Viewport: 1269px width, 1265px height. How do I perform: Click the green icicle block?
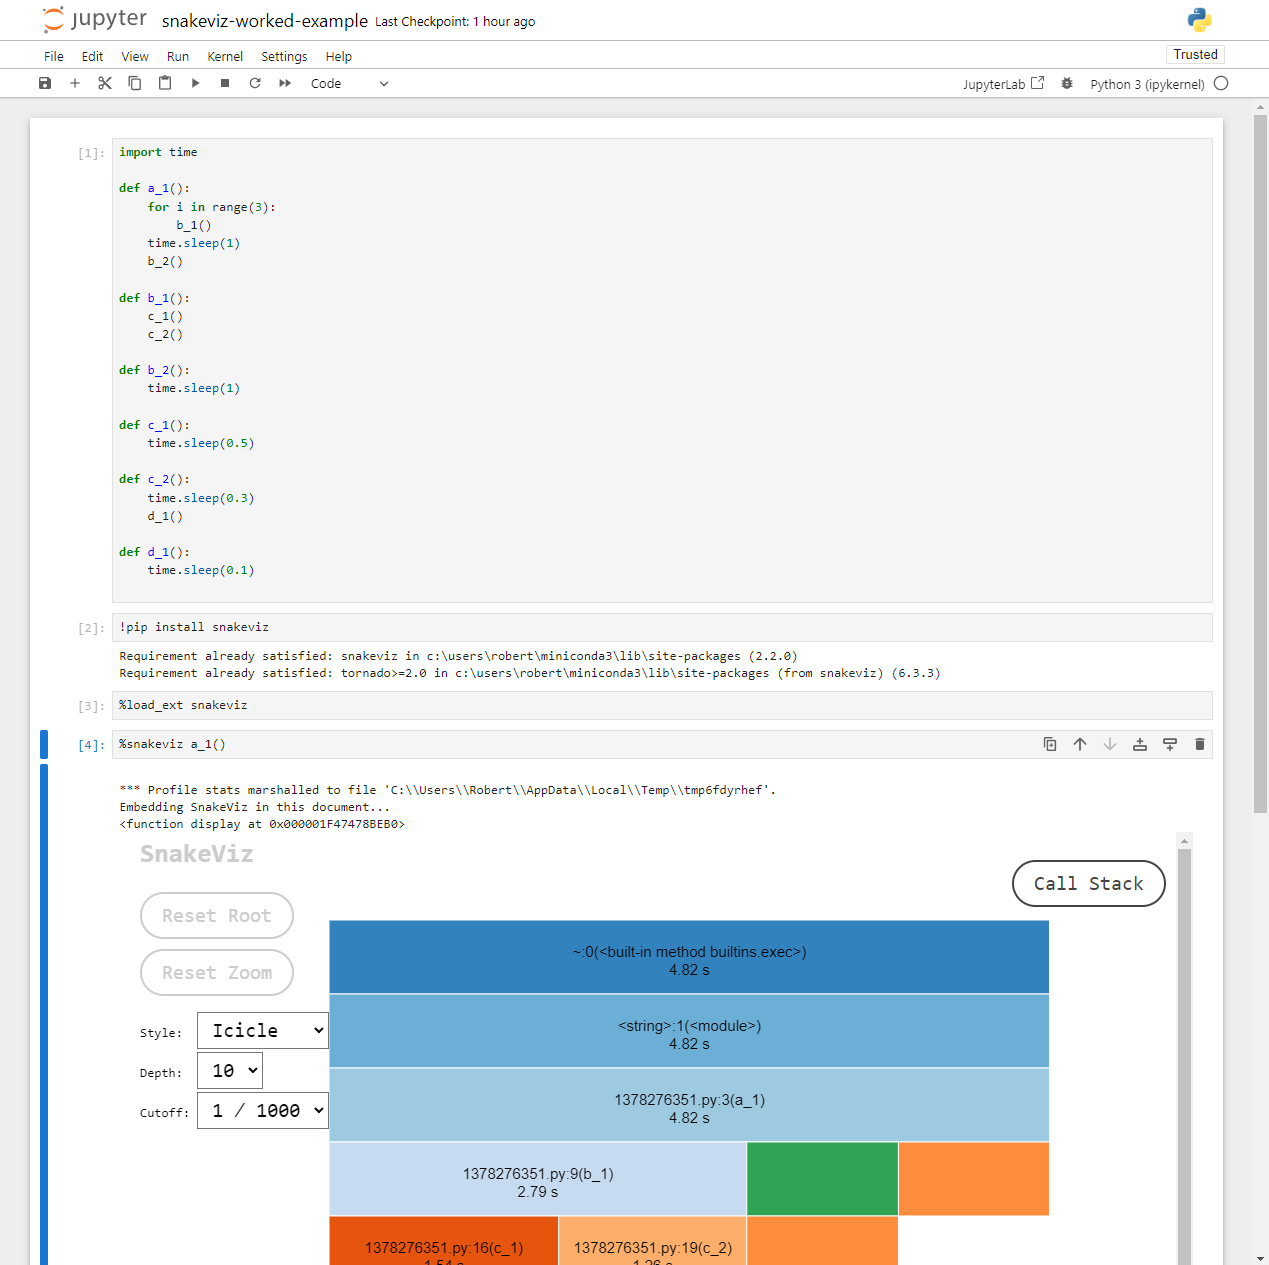pyautogui.click(x=822, y=1179)
